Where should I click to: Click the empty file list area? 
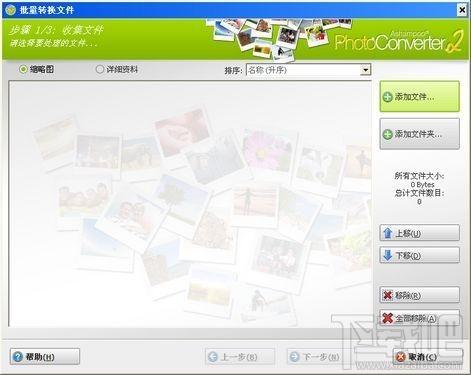190,204
